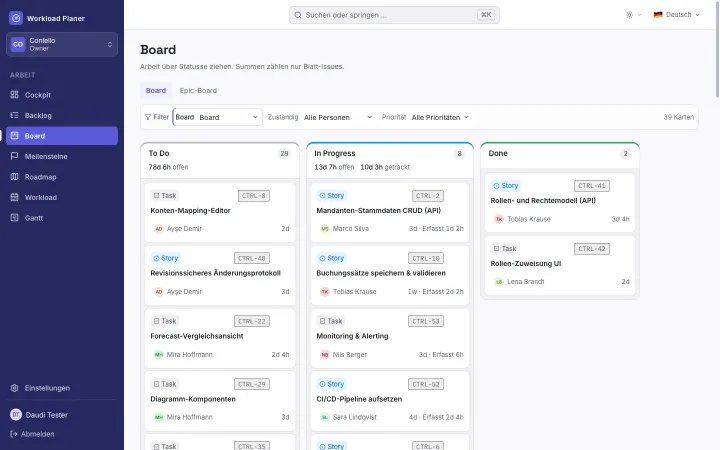
Task: Click the search magnifier icon
Action: (x=298, y=15)
